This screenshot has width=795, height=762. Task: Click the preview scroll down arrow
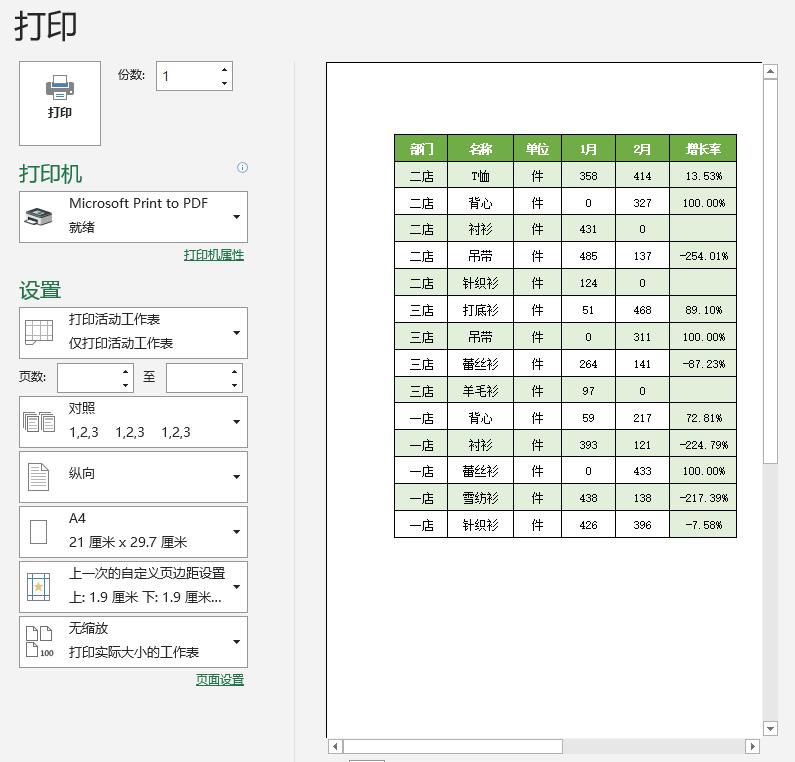[770, 729]
